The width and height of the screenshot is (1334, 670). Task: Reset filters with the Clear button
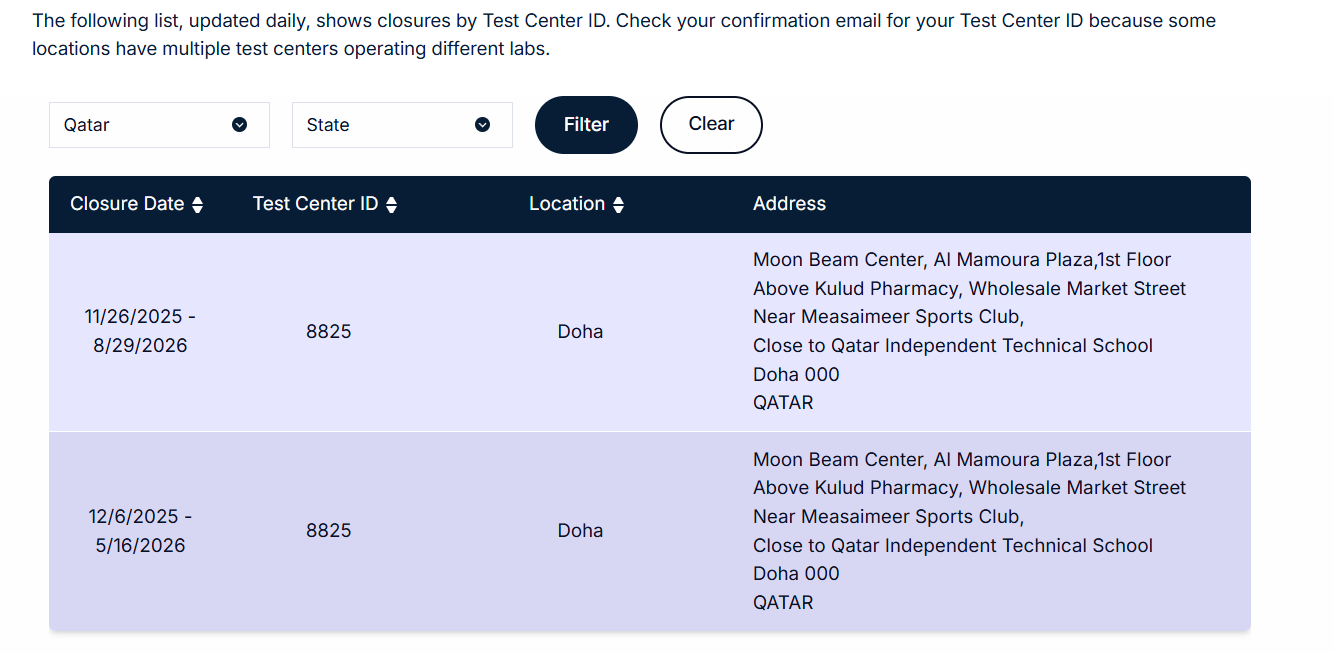(x=711, y=125)
